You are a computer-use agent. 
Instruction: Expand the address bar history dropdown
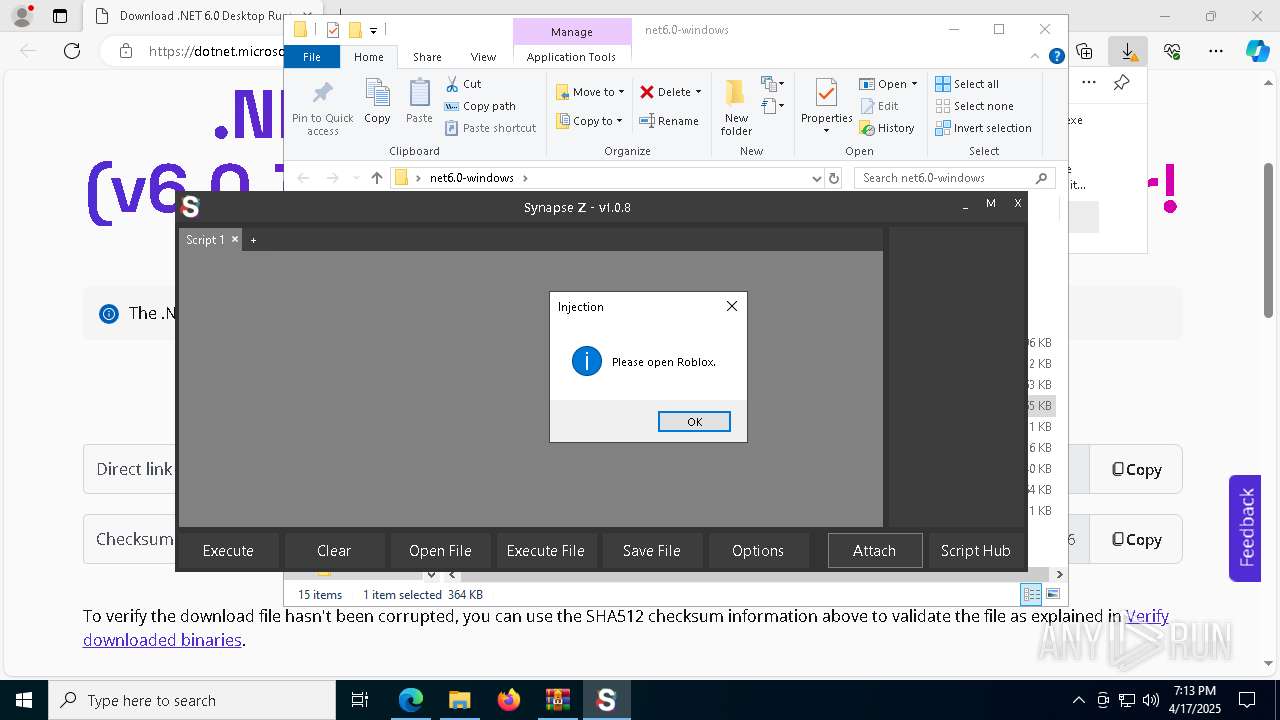817,178
